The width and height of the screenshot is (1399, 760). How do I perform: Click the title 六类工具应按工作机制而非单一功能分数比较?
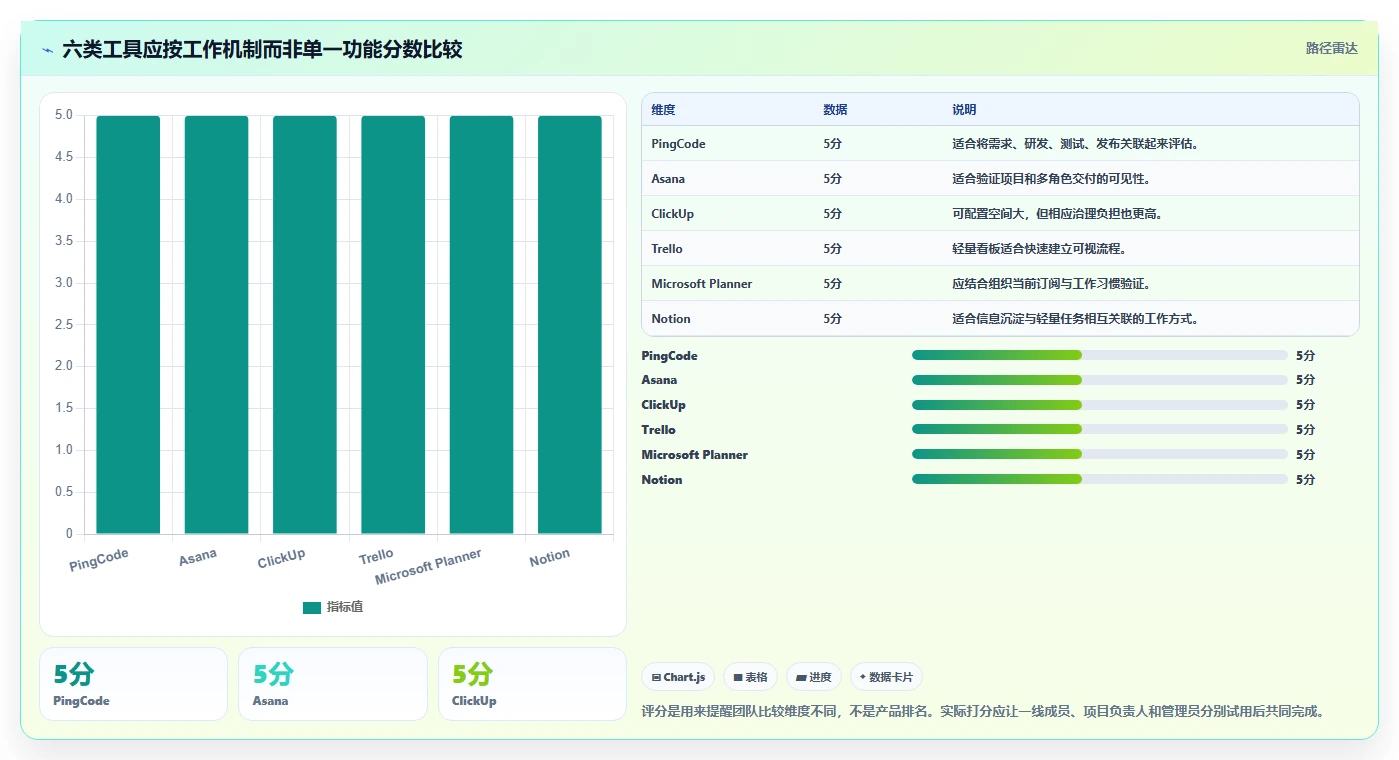(262, 49)
